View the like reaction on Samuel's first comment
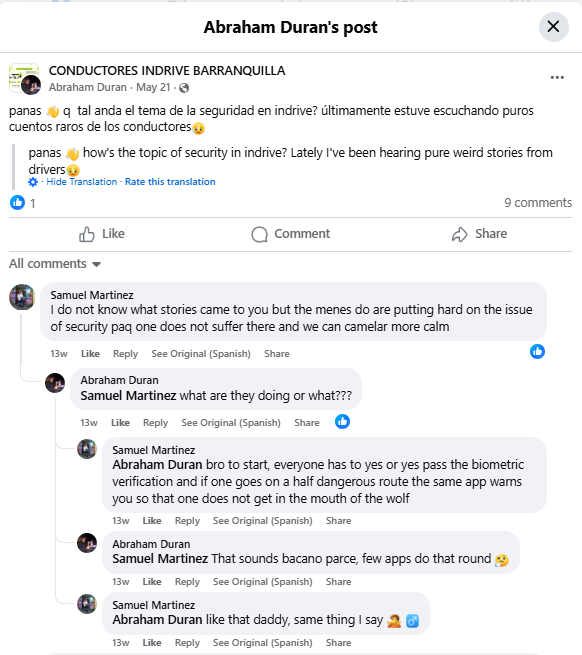582x655 pixels. (537, 351)
